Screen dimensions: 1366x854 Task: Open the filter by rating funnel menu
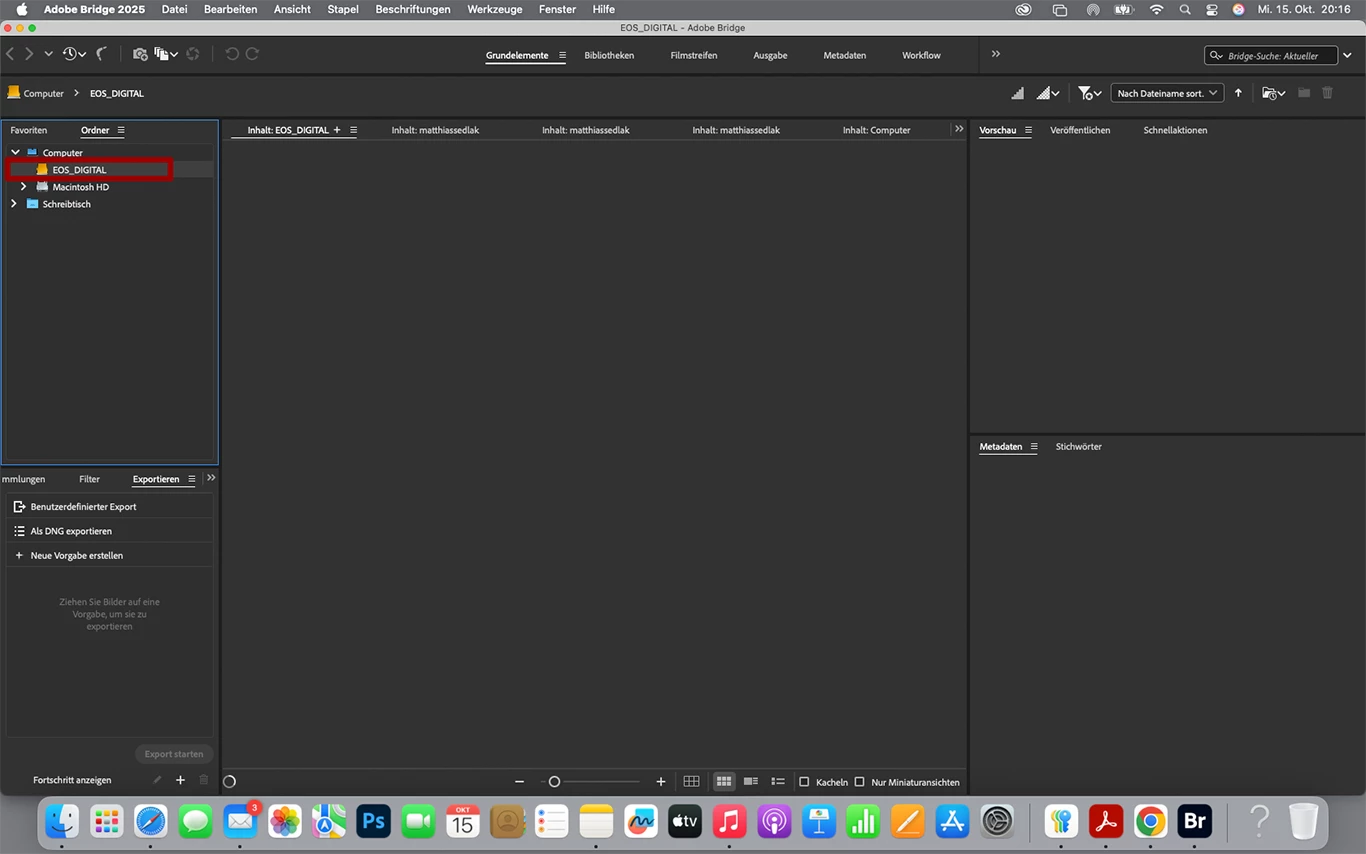[x=1090, y=93]
